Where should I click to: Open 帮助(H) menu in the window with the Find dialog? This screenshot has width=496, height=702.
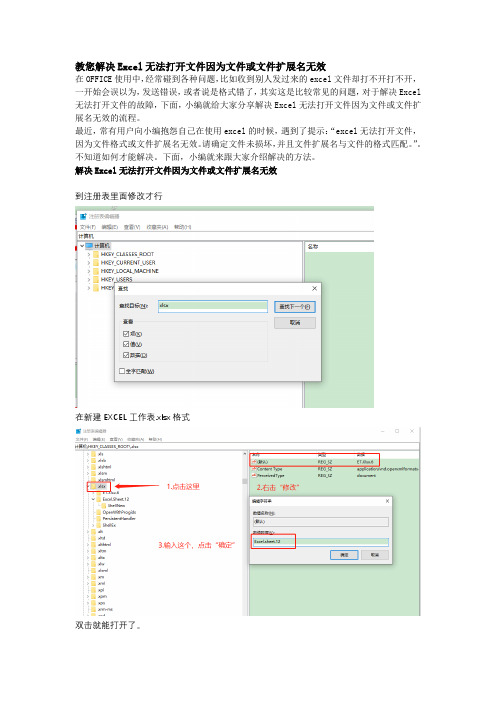pos(183,227)
